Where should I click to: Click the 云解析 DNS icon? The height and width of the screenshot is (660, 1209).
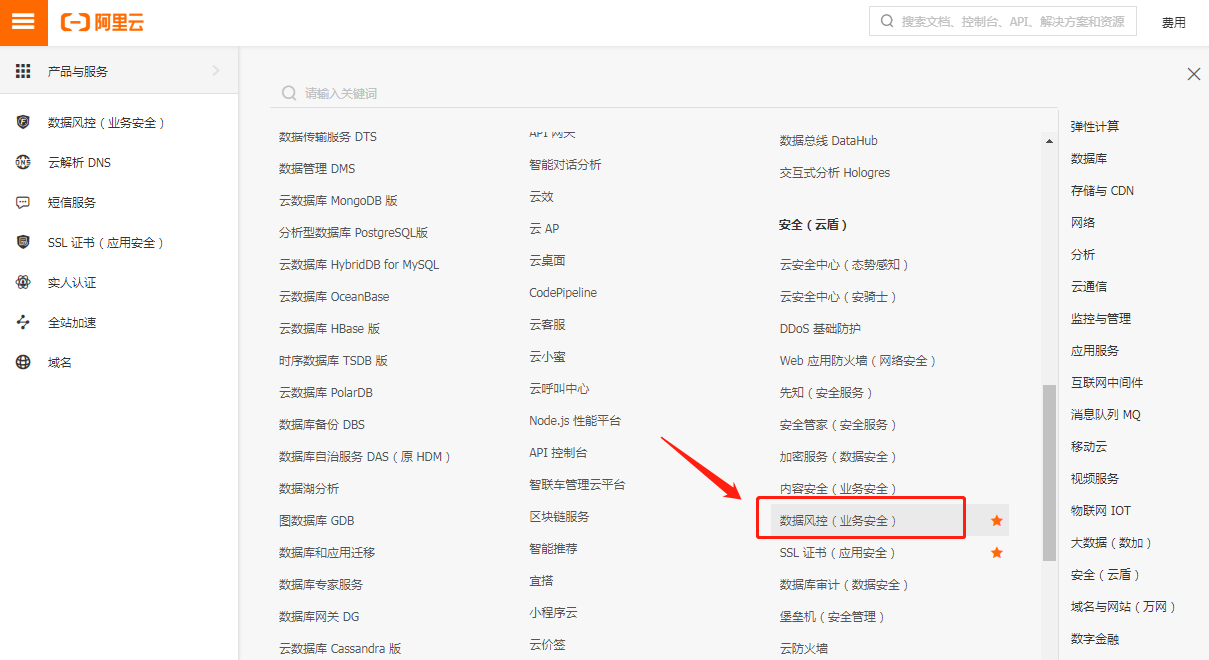coord(23,162)
